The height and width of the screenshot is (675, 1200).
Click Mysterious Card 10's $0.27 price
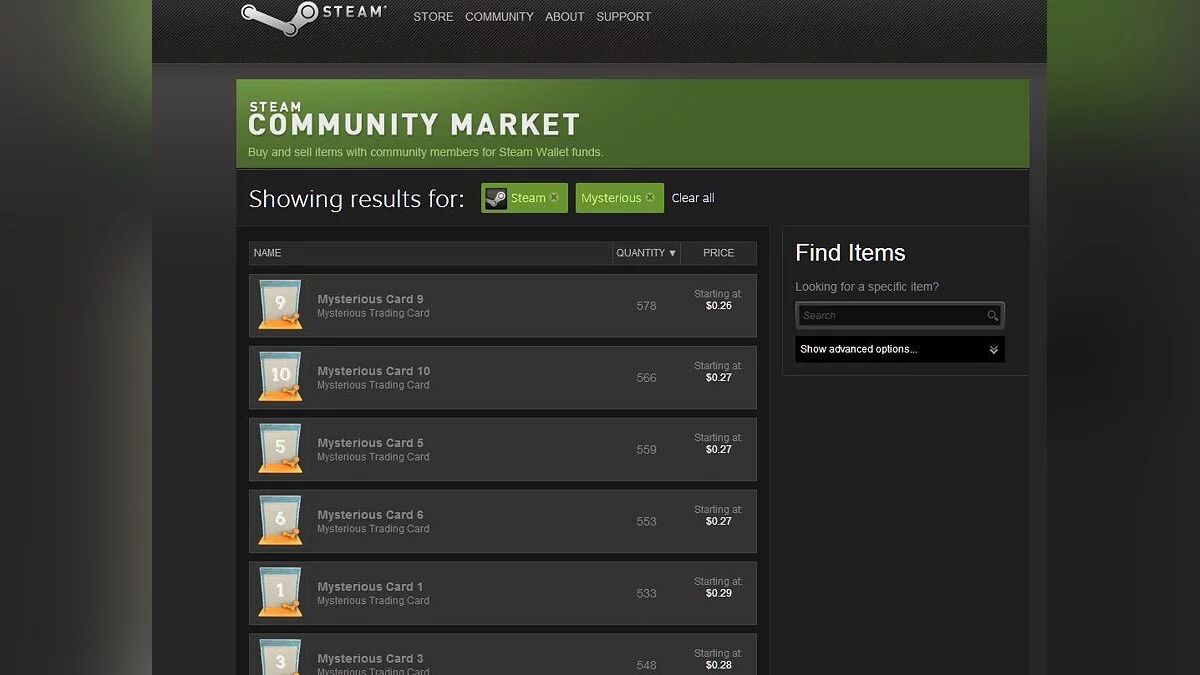718,378
